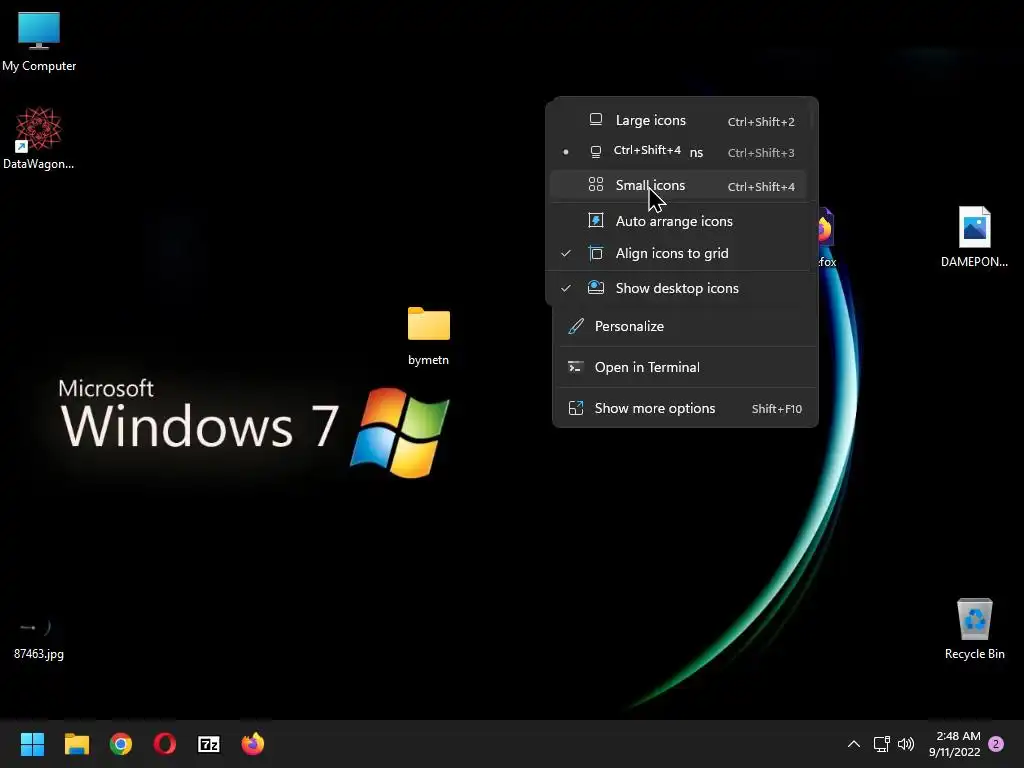Launch Google Chrome from taskbar

pyautogui.click(x=121, y=744)
